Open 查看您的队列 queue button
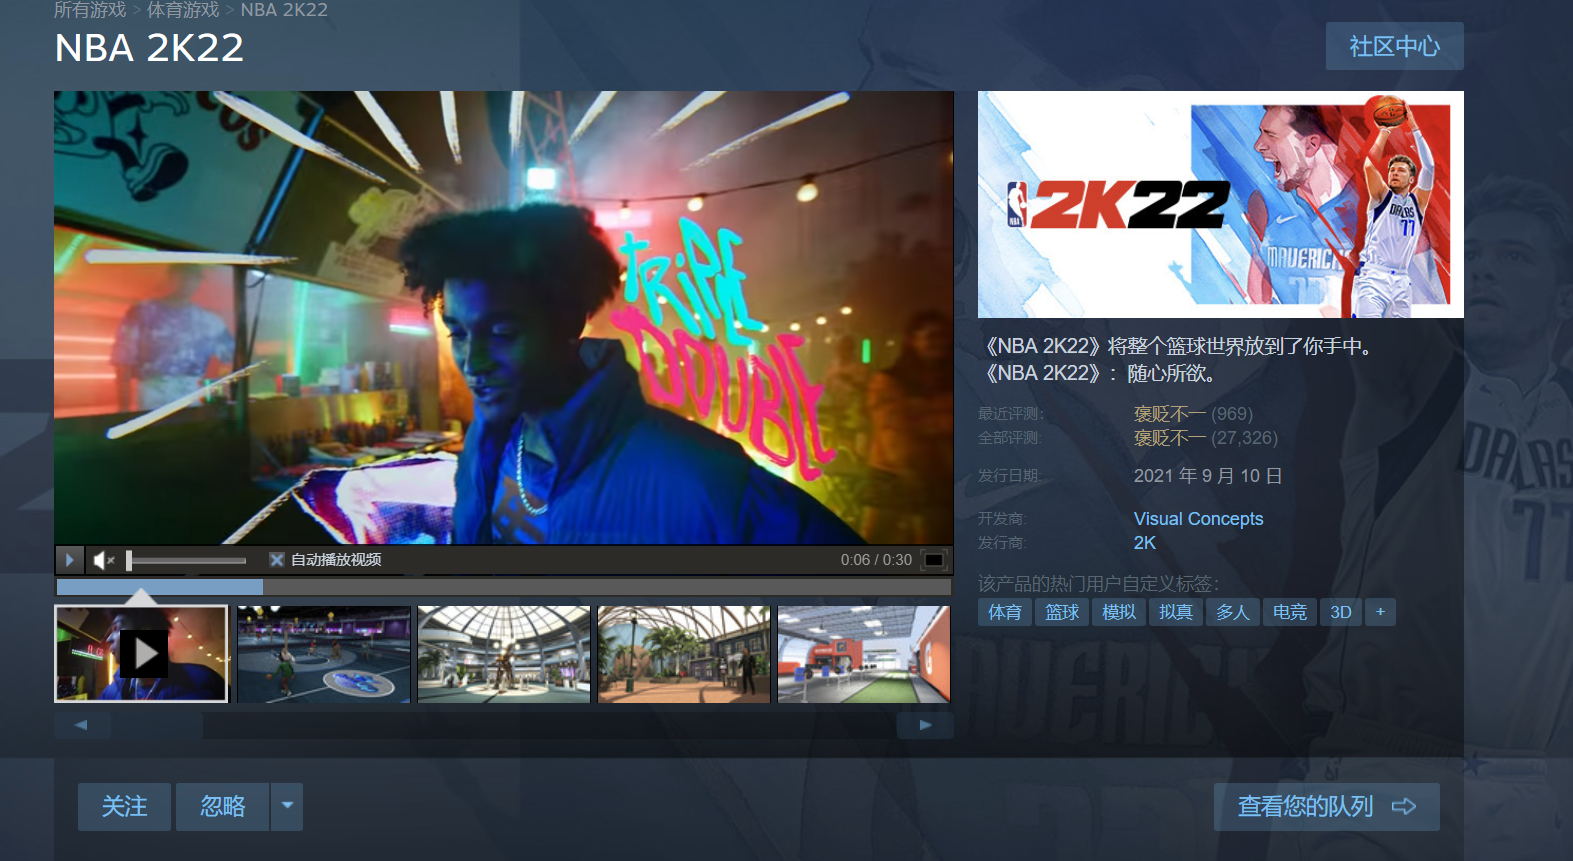Viewport: 1573px width, 861px height. [1326, 807]
